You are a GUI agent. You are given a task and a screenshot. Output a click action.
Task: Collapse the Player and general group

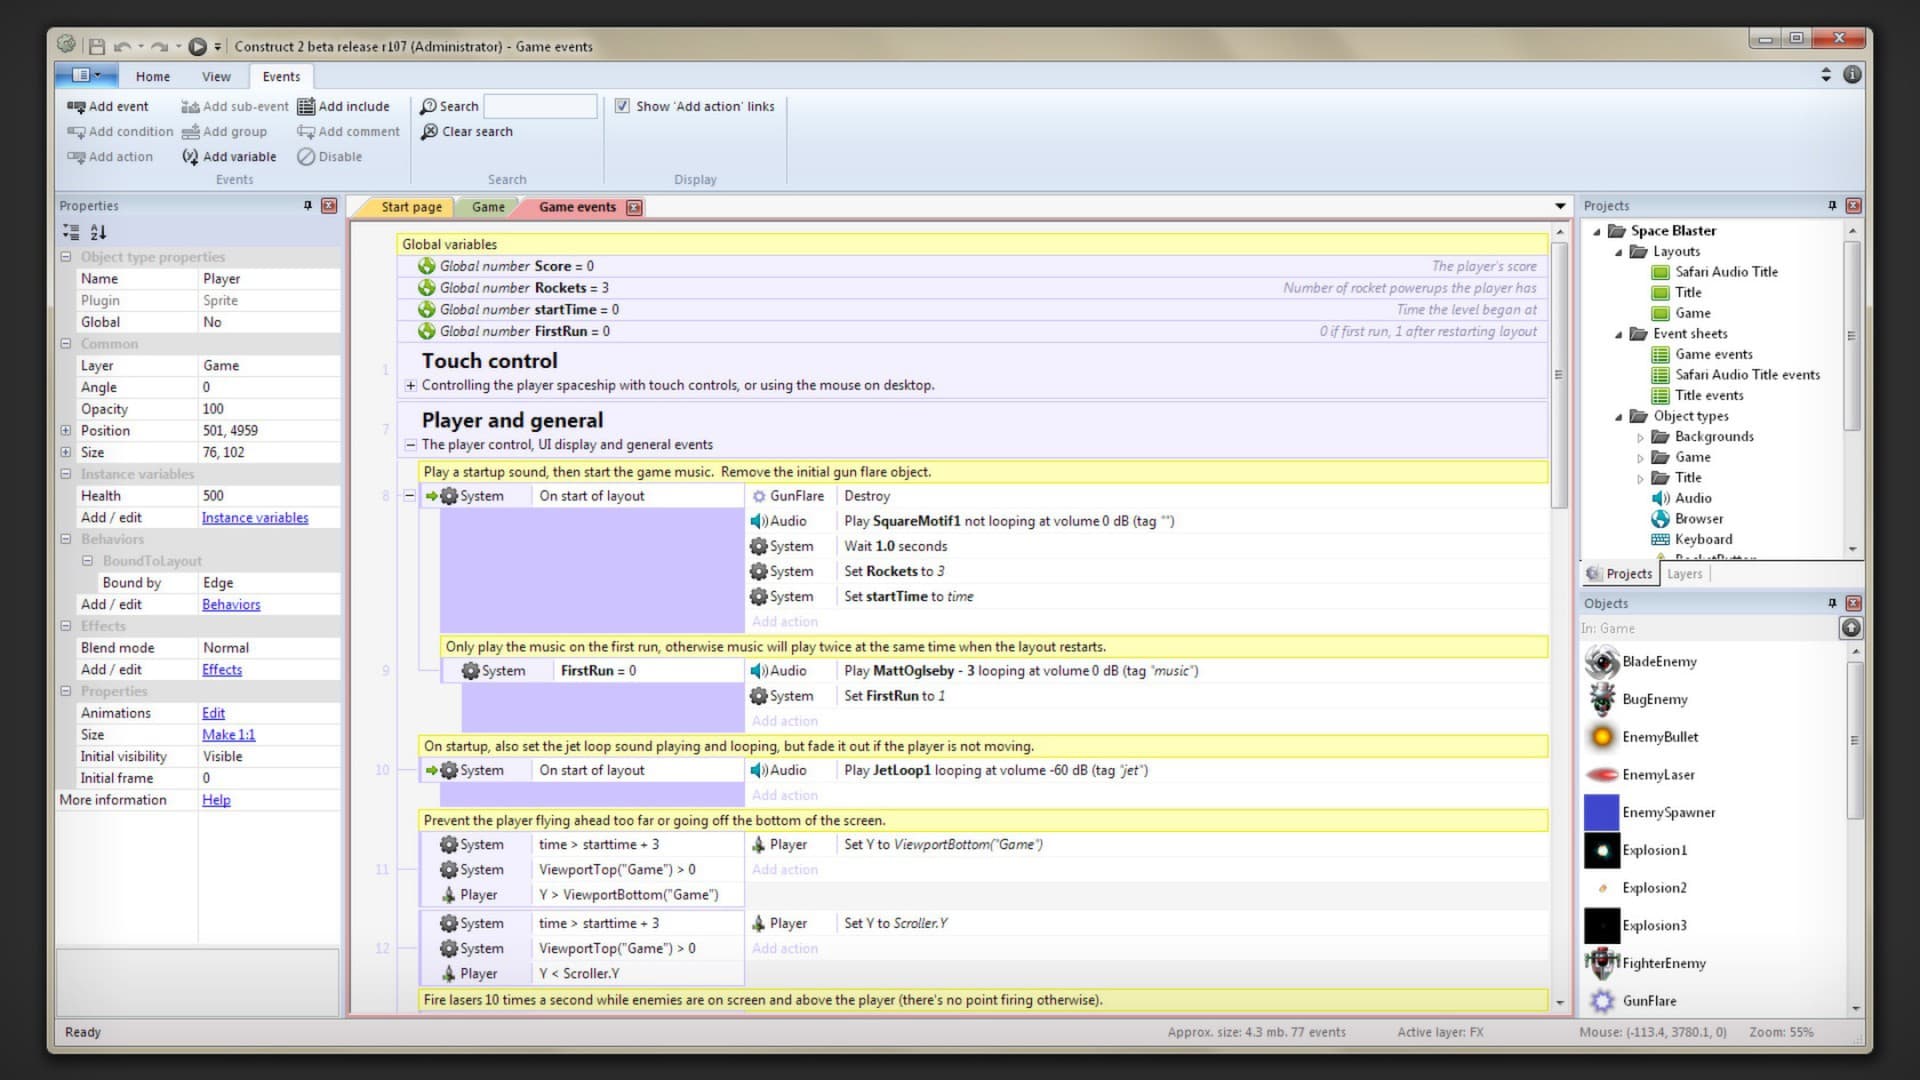pyautogui.click(x=410, y=445)
